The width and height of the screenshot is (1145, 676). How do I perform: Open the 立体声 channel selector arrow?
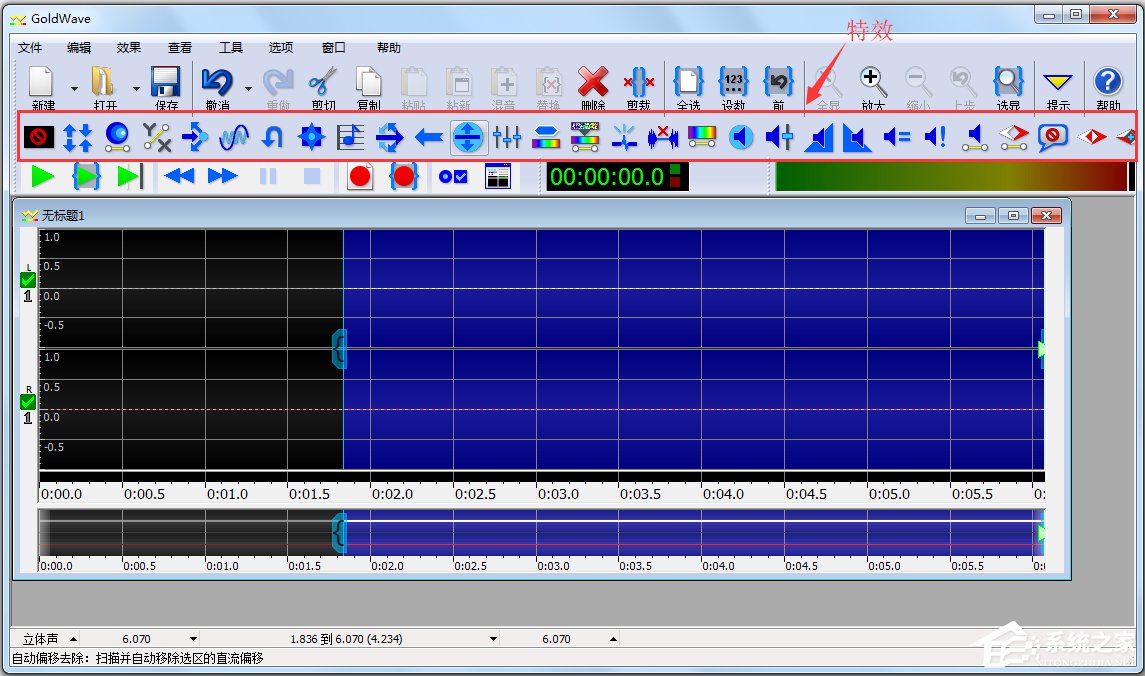click(x=73, y=639)
